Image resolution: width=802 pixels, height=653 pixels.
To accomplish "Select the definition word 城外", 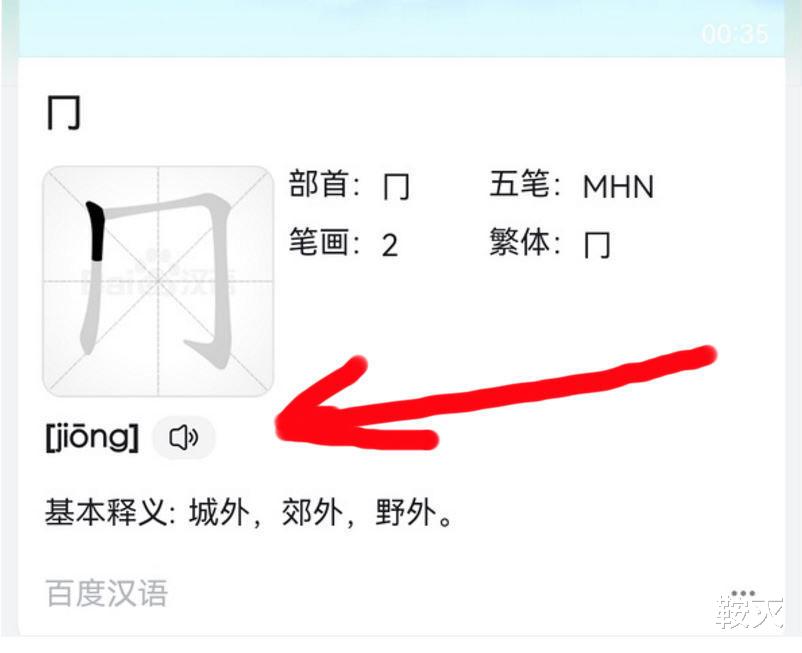I will click(x=219, y=512).
